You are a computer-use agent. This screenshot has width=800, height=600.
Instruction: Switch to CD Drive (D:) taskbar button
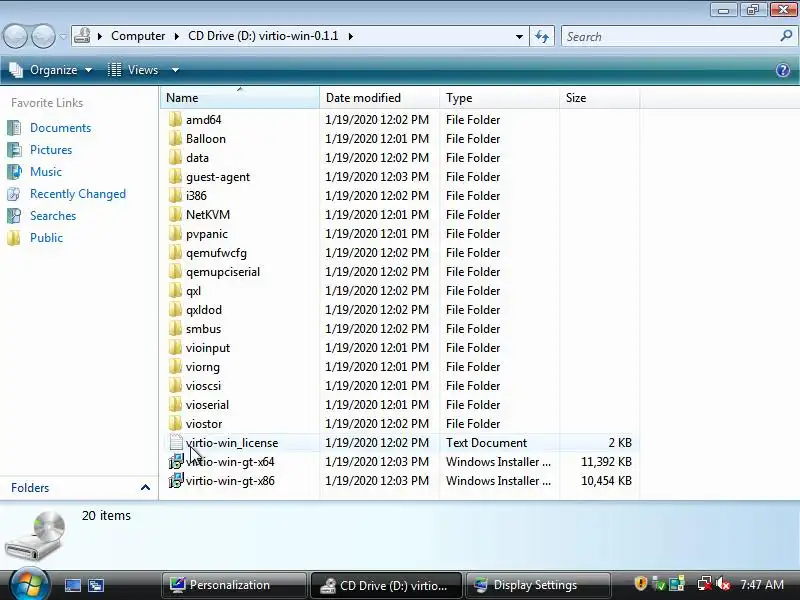[x=386, y=585]
